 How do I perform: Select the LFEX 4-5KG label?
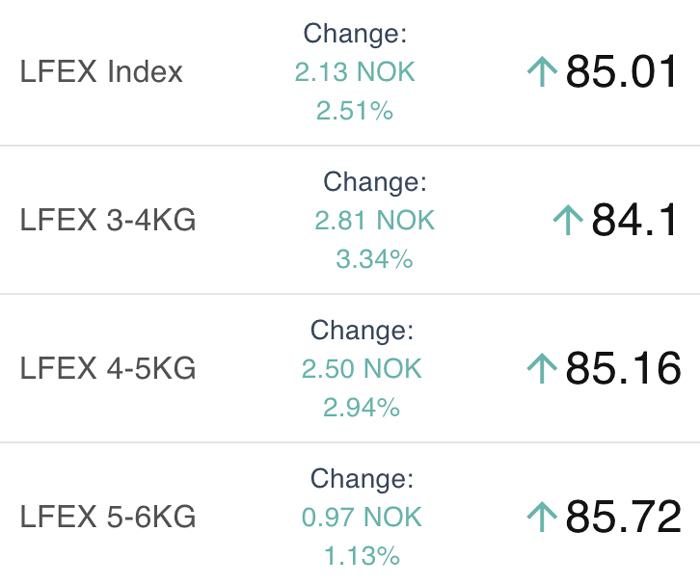tap(108, 368)
